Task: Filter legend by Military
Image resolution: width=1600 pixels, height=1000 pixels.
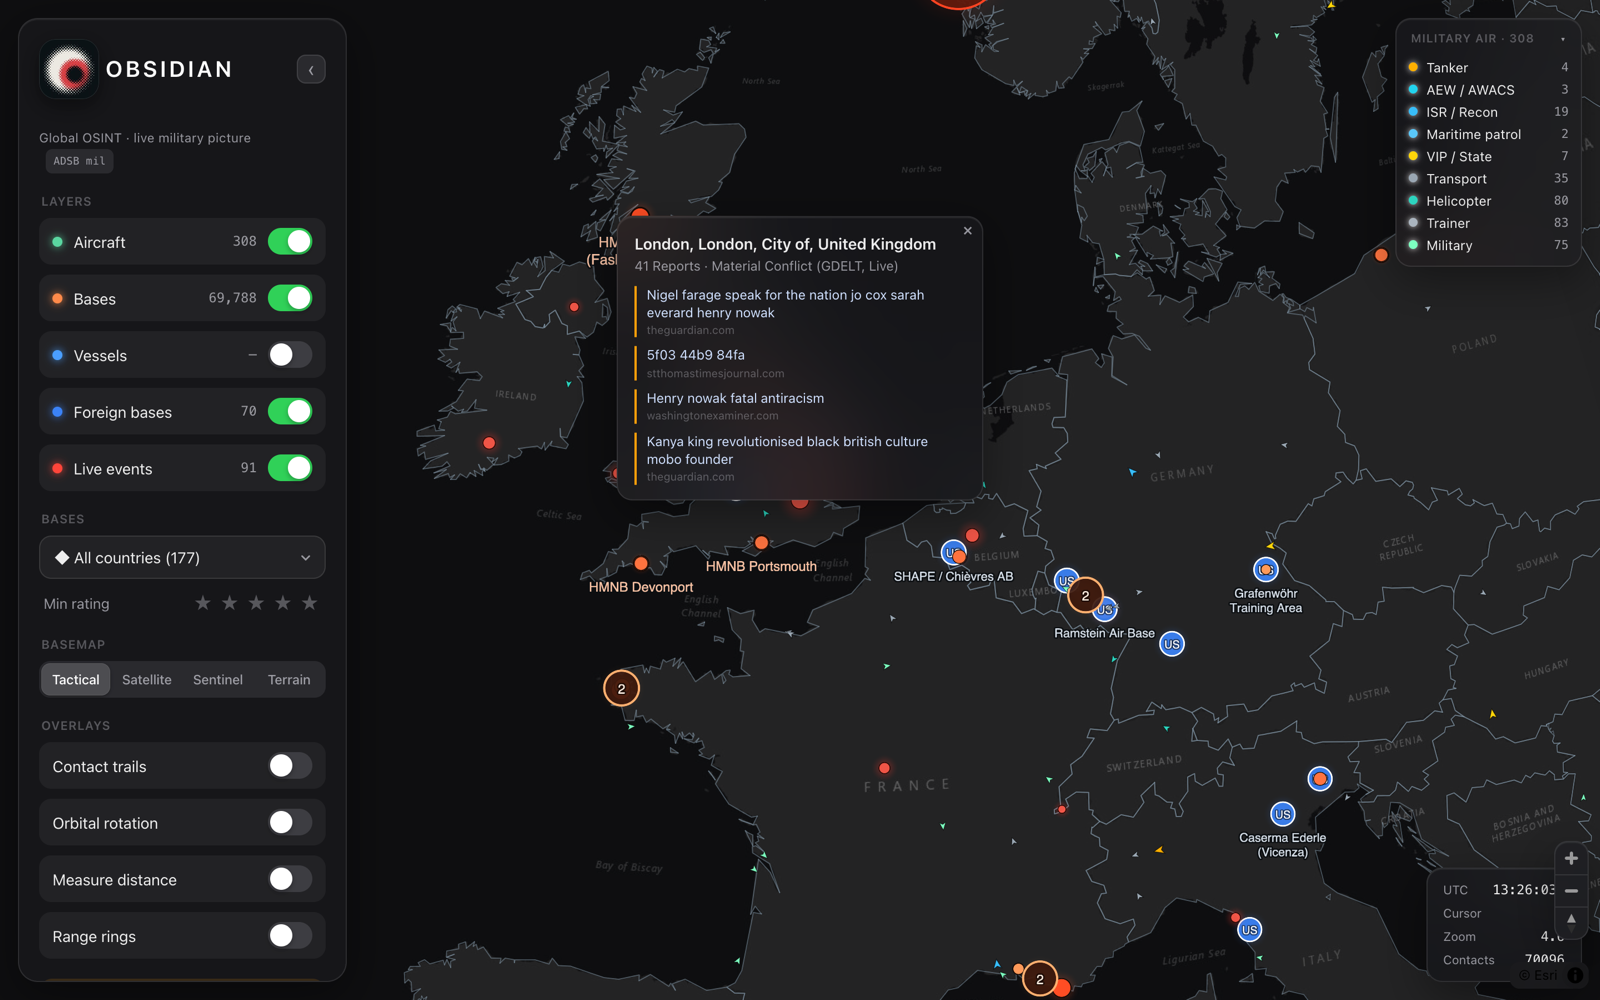Action: click(1487, 245)
